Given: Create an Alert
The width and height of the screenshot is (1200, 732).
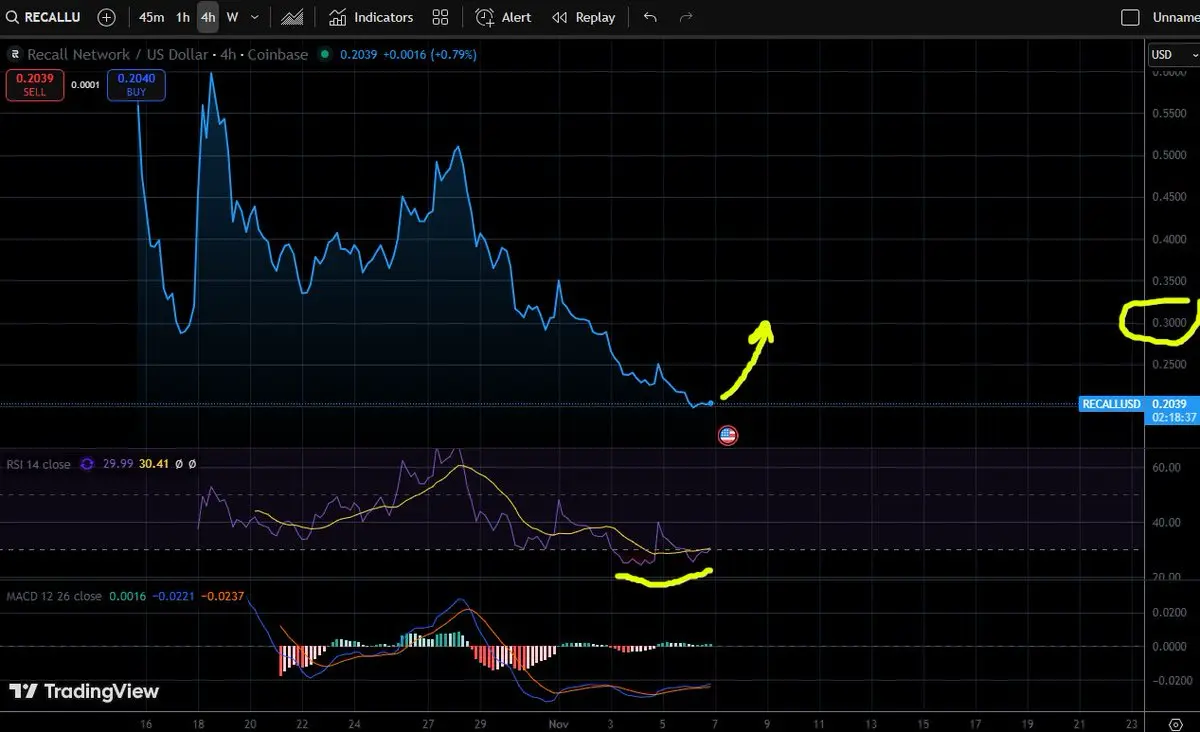Looking at the screenshot, I should pos(503,17).
